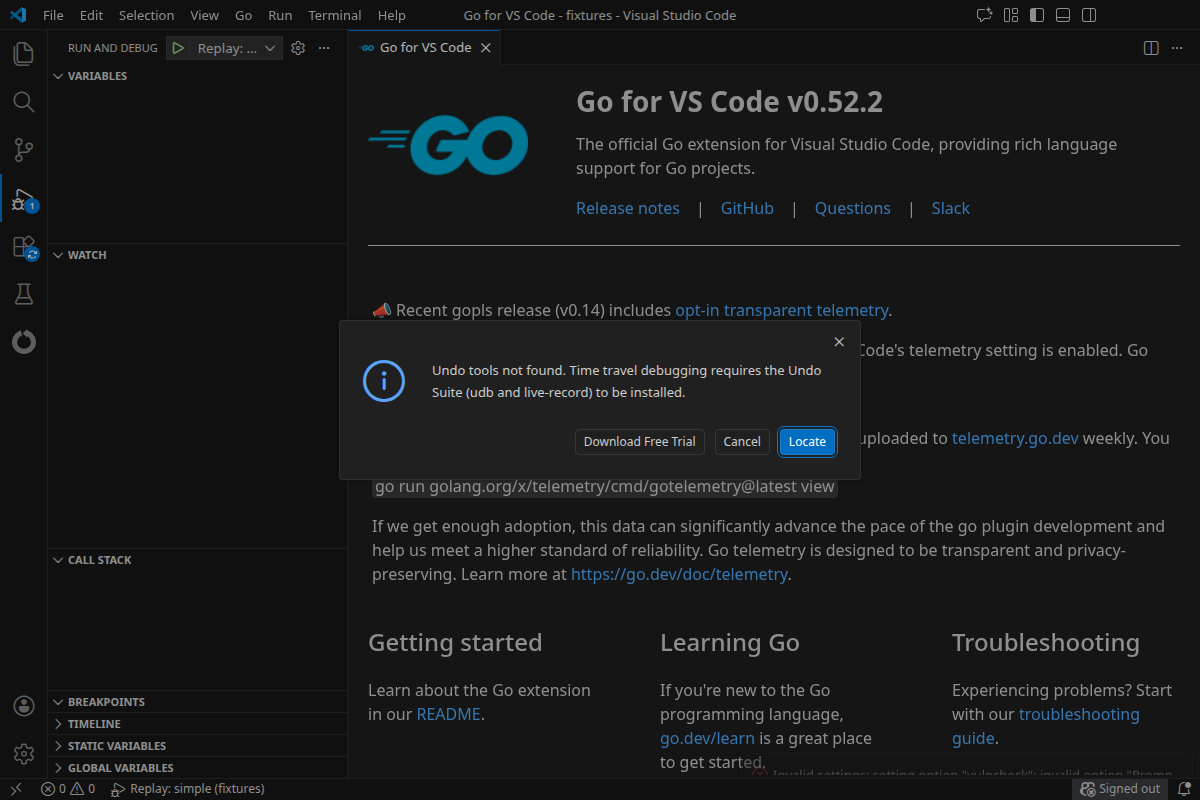The image size is (1200, 800).
Task: Open the Run menu
Action: coord(280,15)
